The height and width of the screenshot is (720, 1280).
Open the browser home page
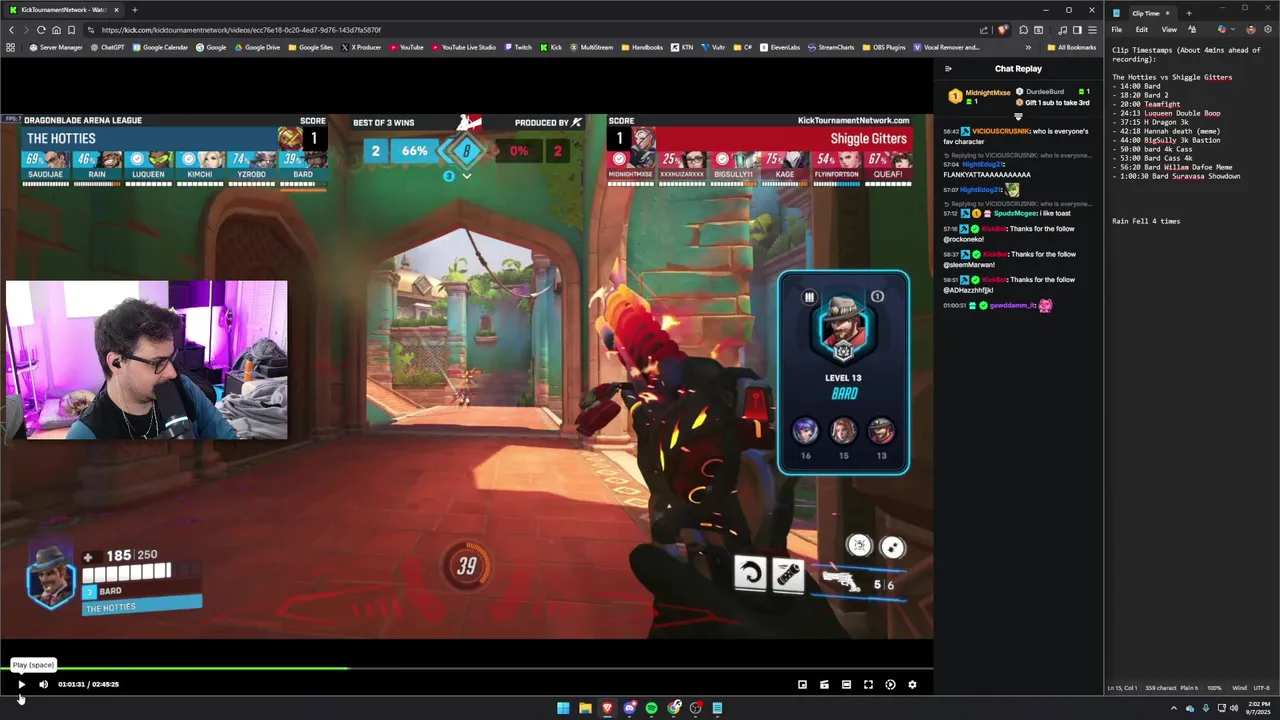pos(56,30)
